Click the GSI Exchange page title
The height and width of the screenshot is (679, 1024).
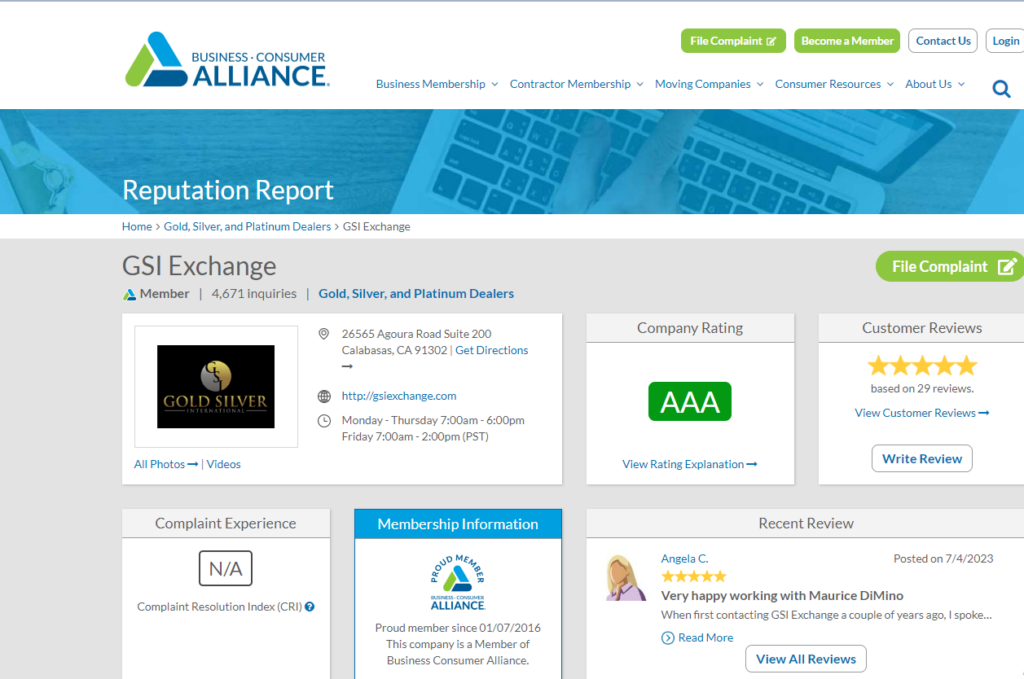coord(199,266)
